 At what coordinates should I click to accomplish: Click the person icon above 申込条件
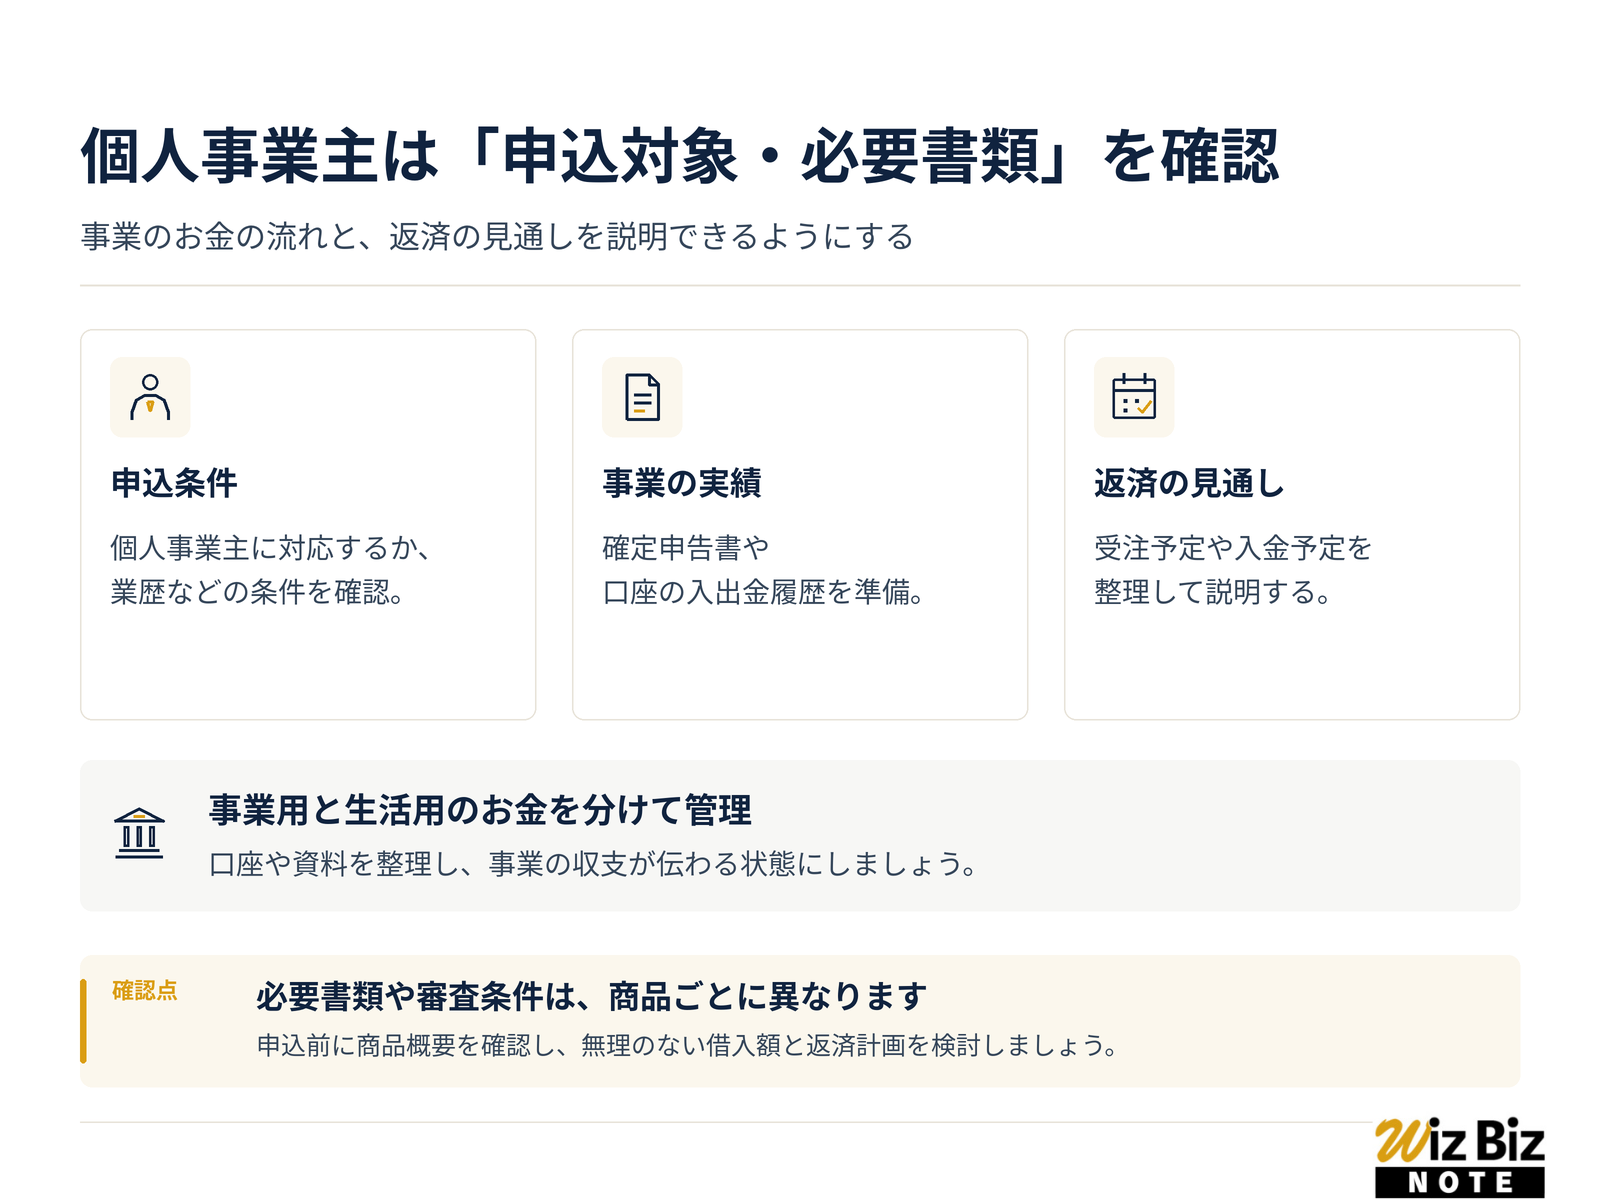pos(150,397)
